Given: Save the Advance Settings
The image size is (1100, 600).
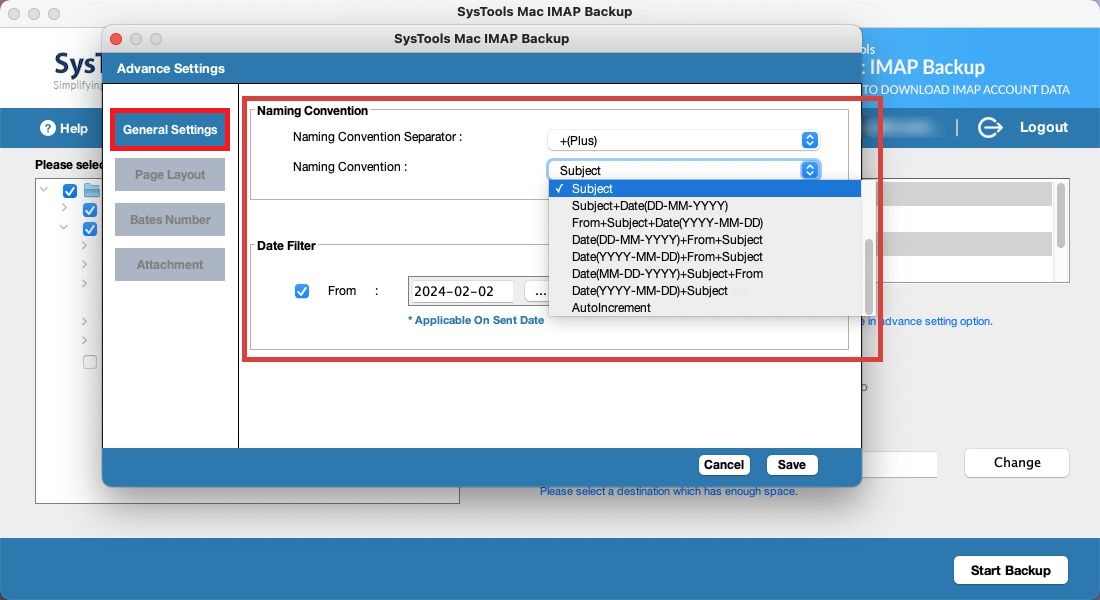Looking at the screenshot, I should pyautogui.click(x=791, y=465).
